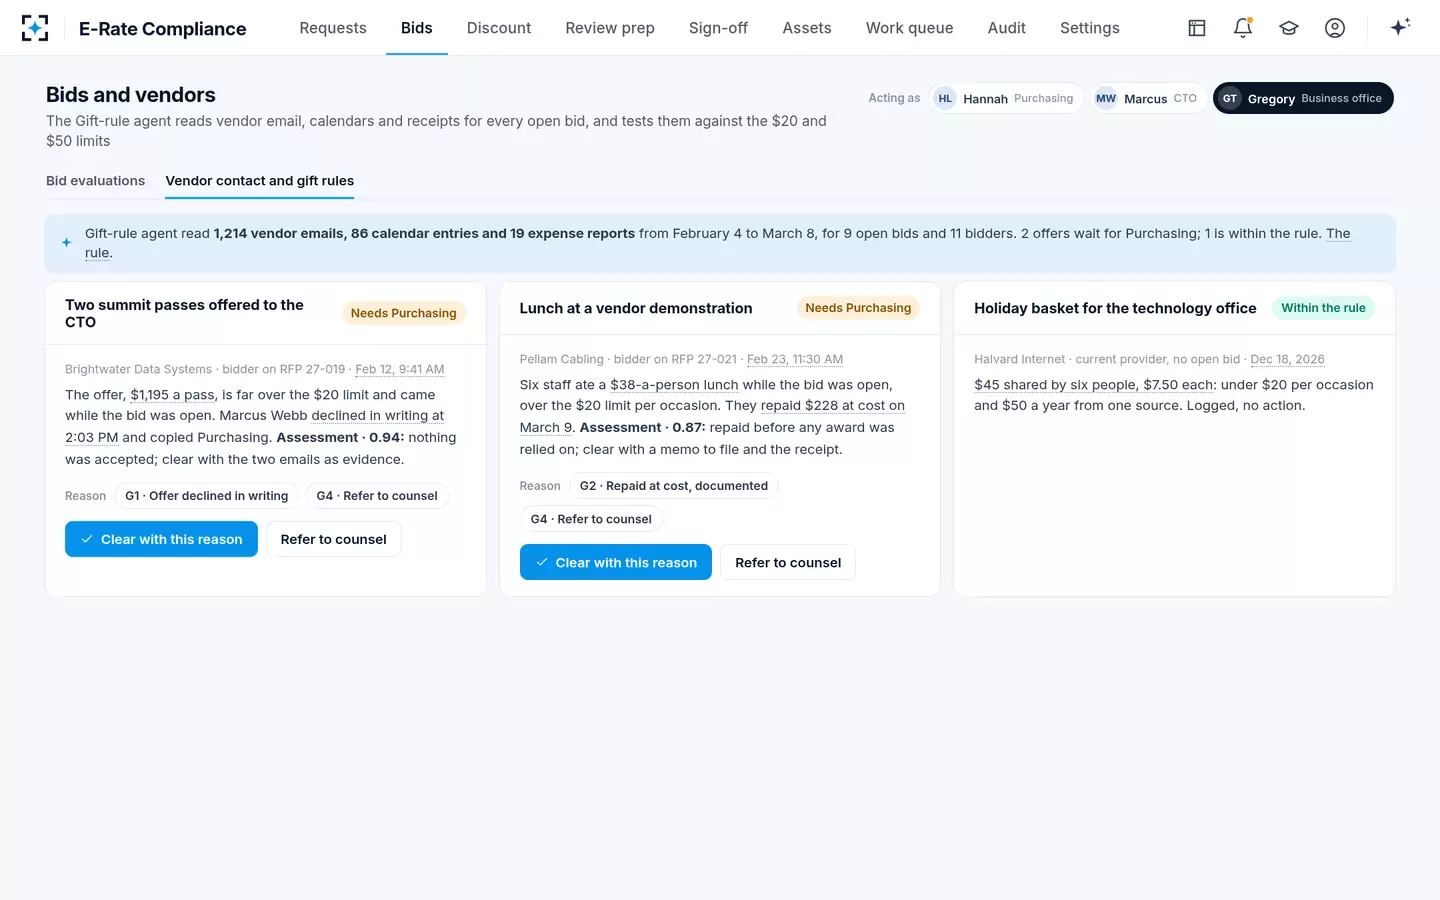Select reason G1 Offer declined in writing
1440x900 pixels.
point(206,496)
